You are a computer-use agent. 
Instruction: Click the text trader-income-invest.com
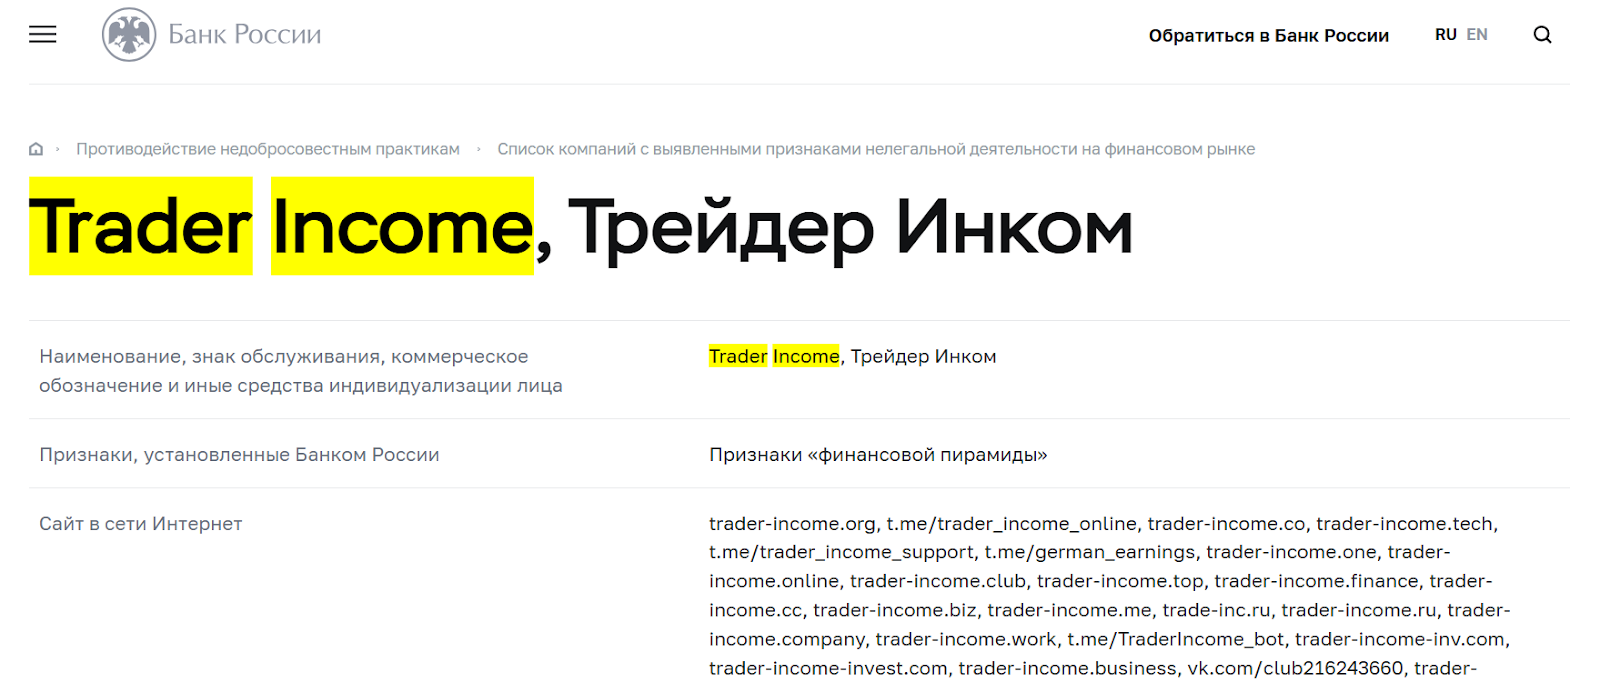[828, 668]
